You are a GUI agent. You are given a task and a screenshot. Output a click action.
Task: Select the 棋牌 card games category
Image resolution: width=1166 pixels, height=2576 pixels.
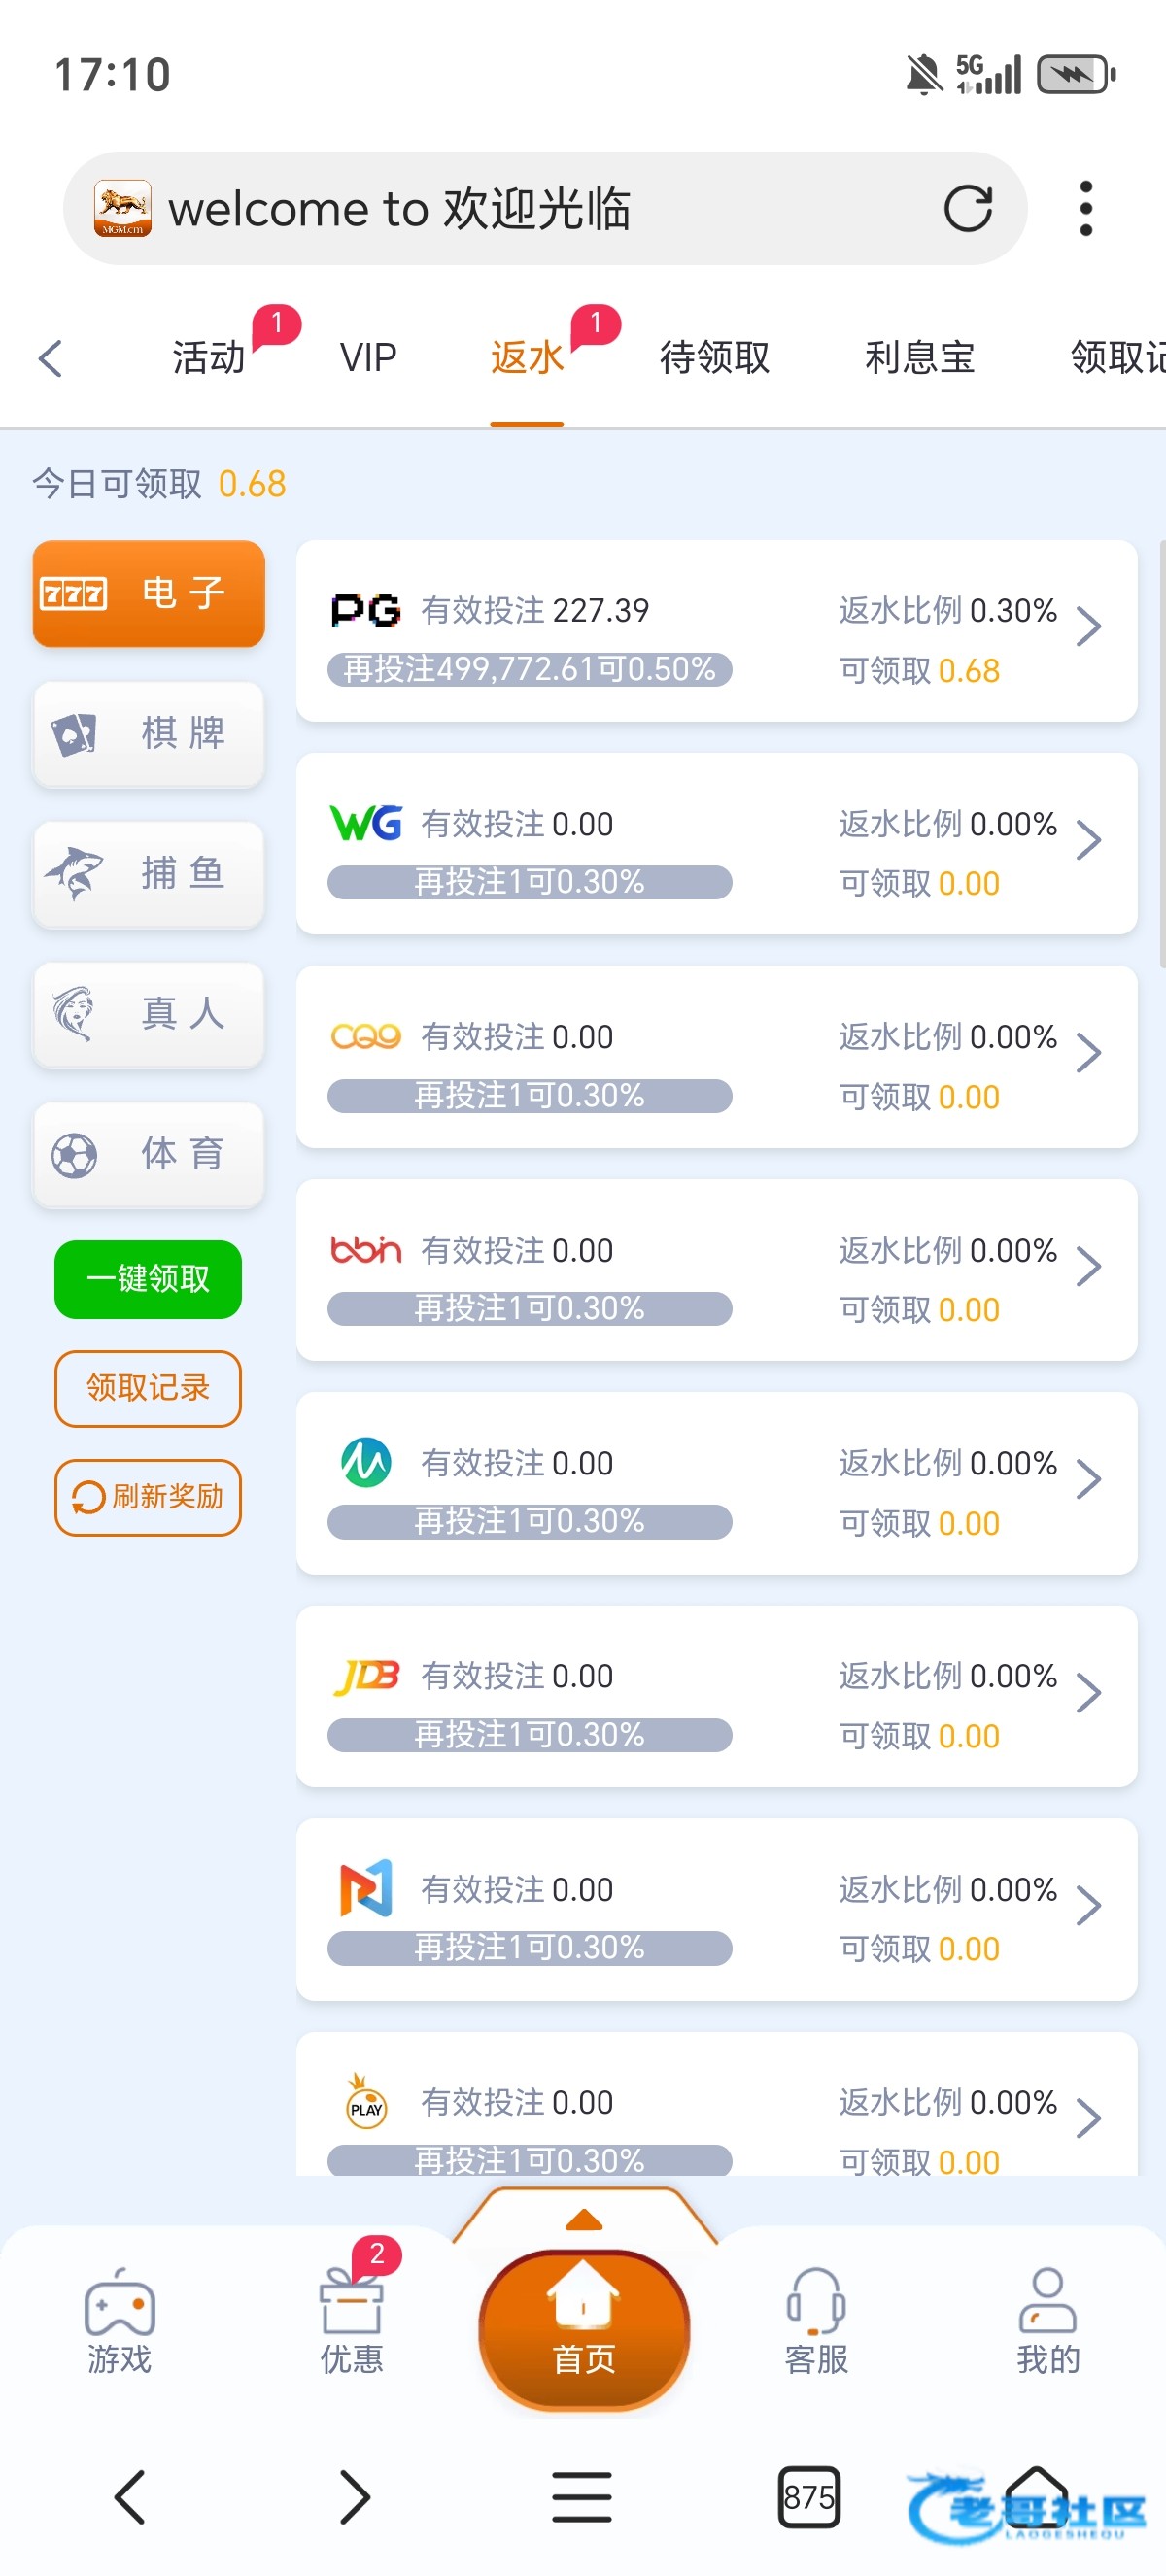point(148,734)
